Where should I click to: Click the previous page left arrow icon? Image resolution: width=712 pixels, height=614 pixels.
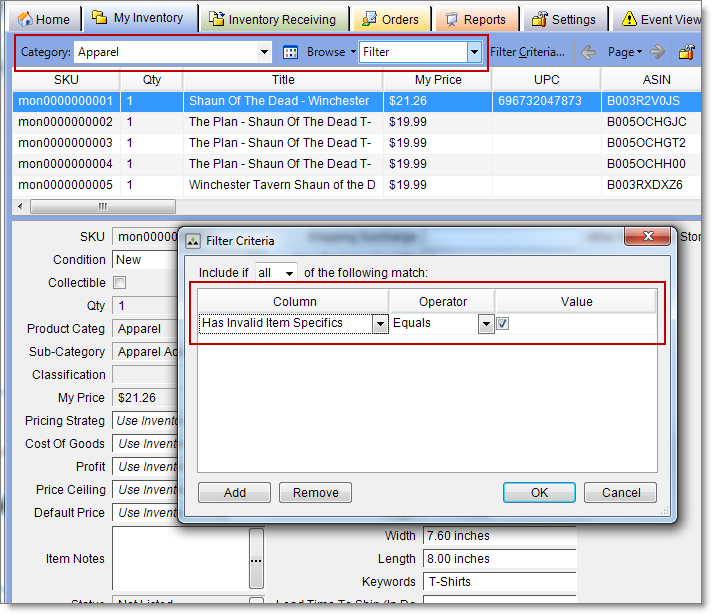coord(589,52)
